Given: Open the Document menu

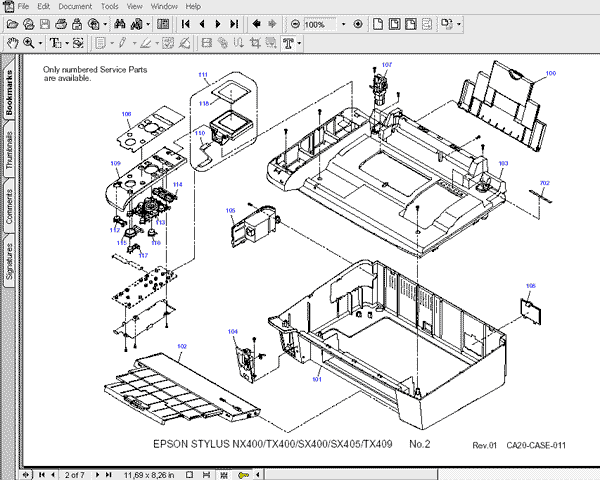Looking at the screenshot, I should coord(75,6).
